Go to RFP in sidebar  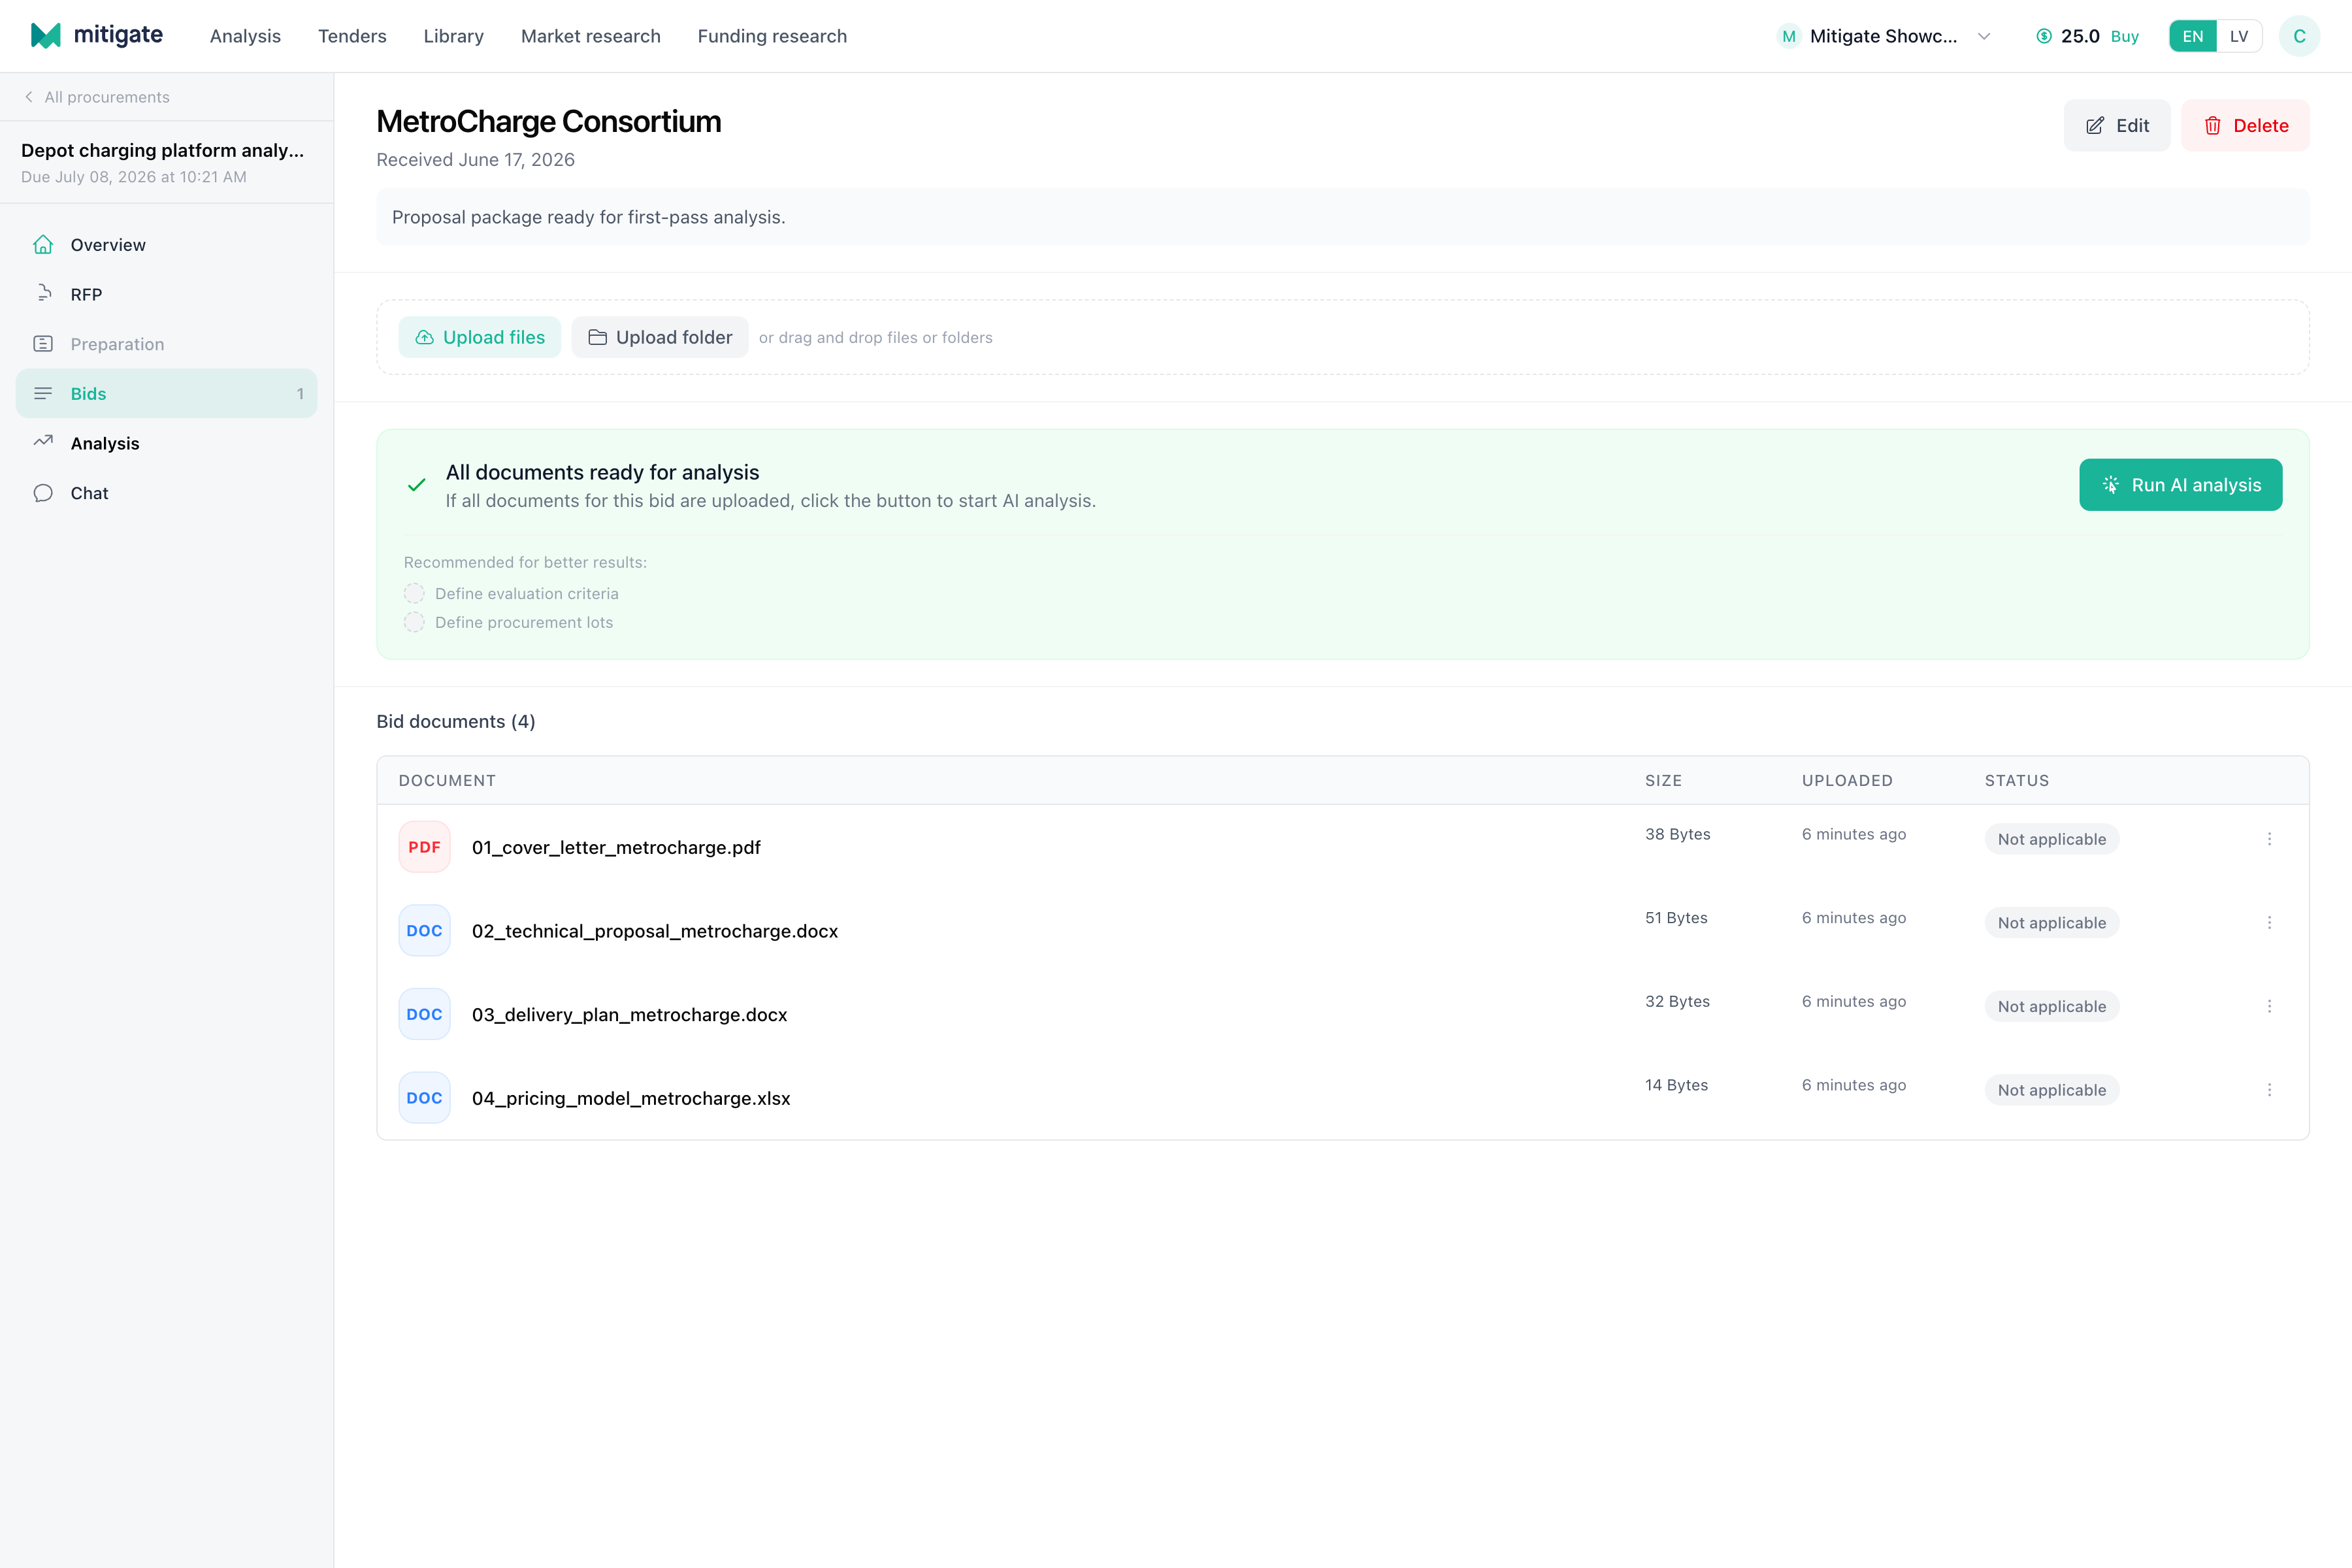coord(166,294)
